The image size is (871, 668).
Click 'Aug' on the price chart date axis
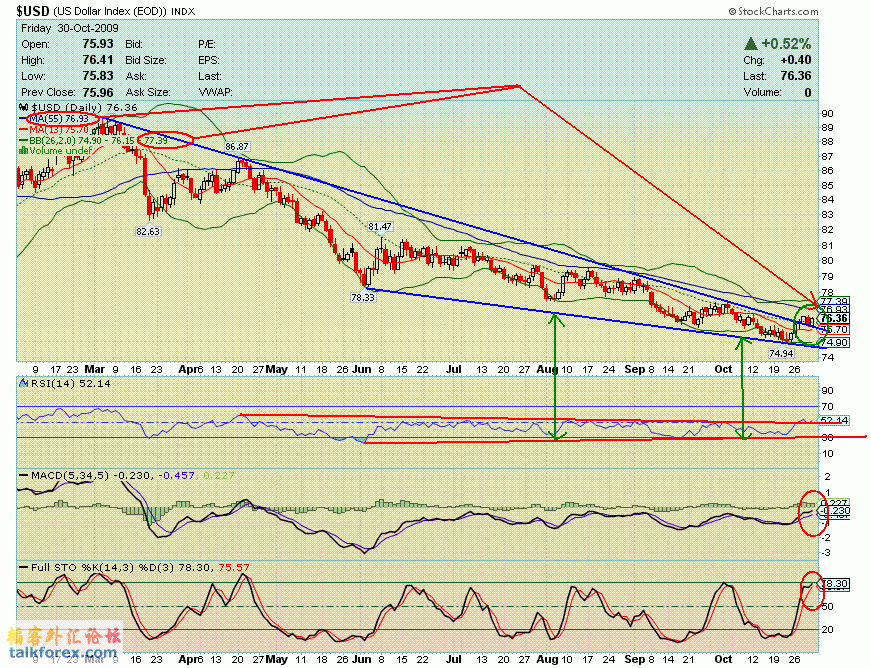(547, 369)
